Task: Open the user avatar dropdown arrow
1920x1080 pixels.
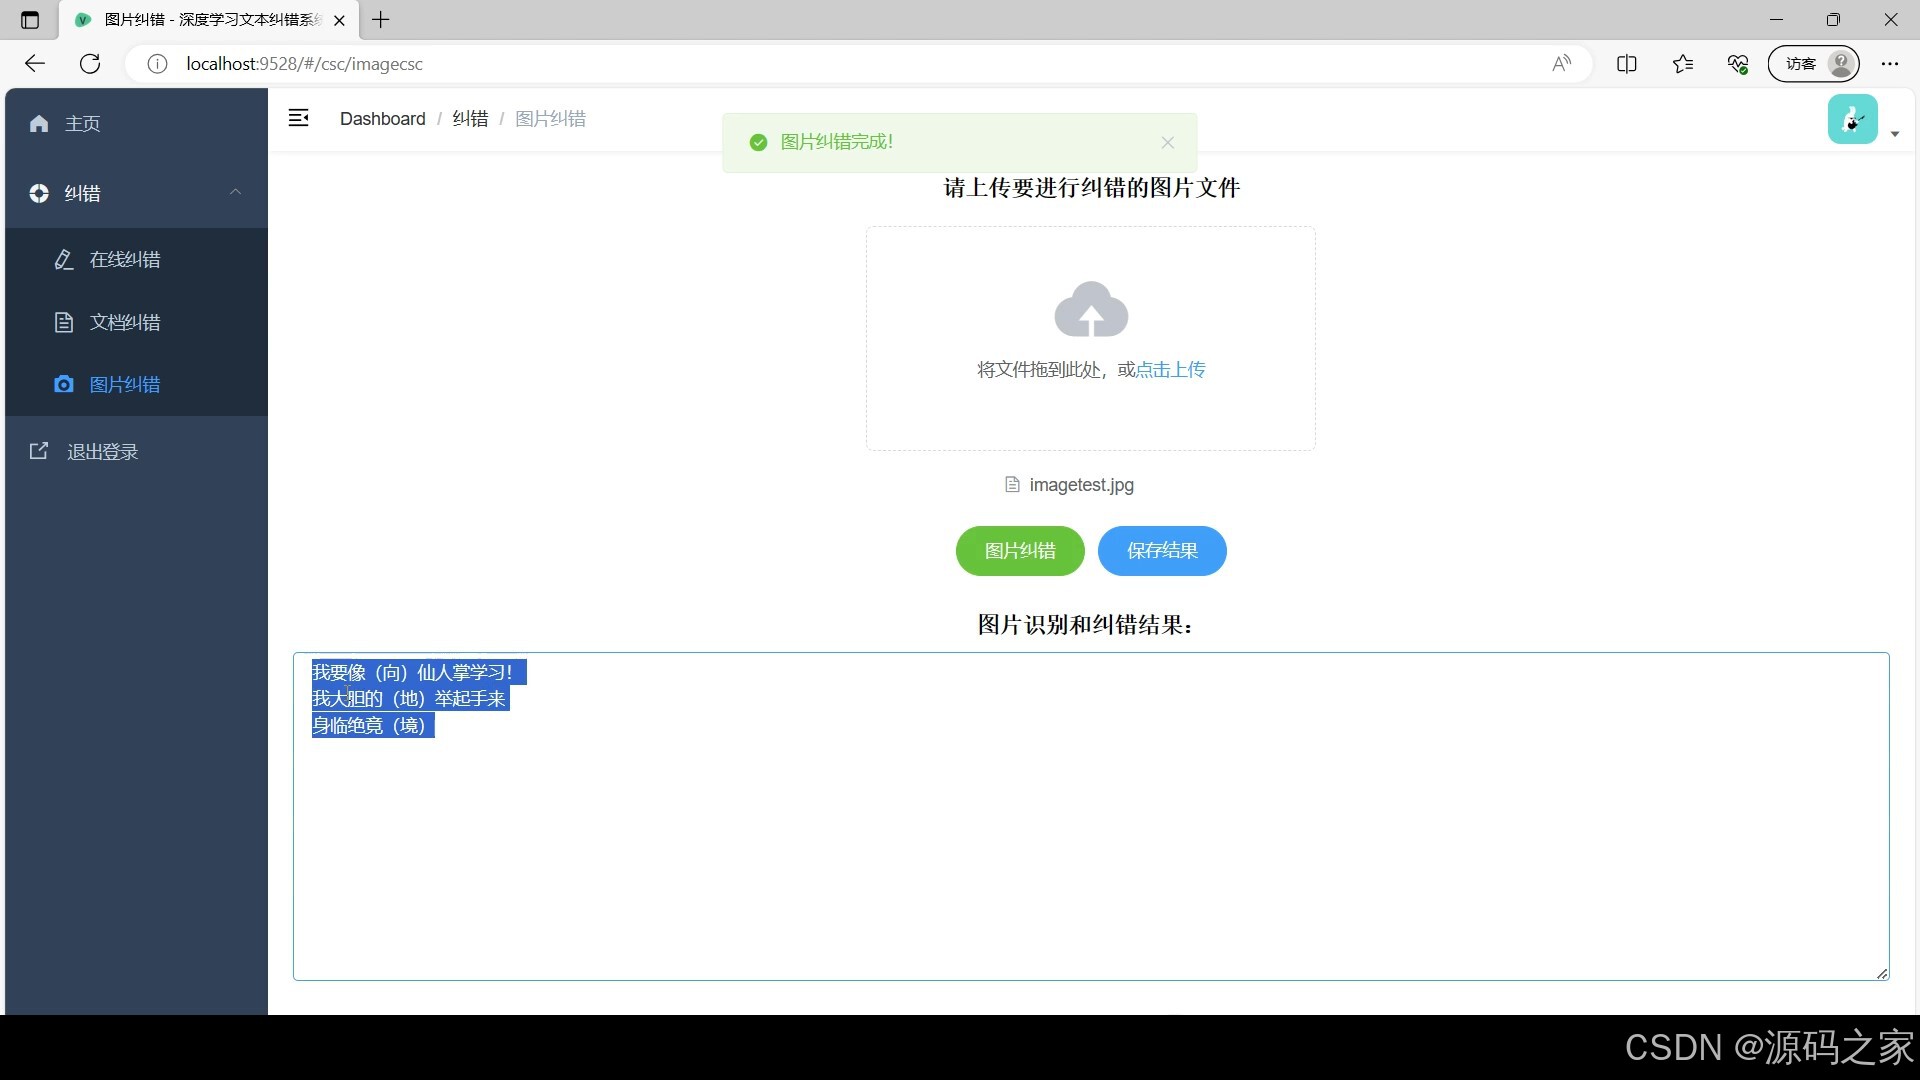Action: click(1895, 133)
